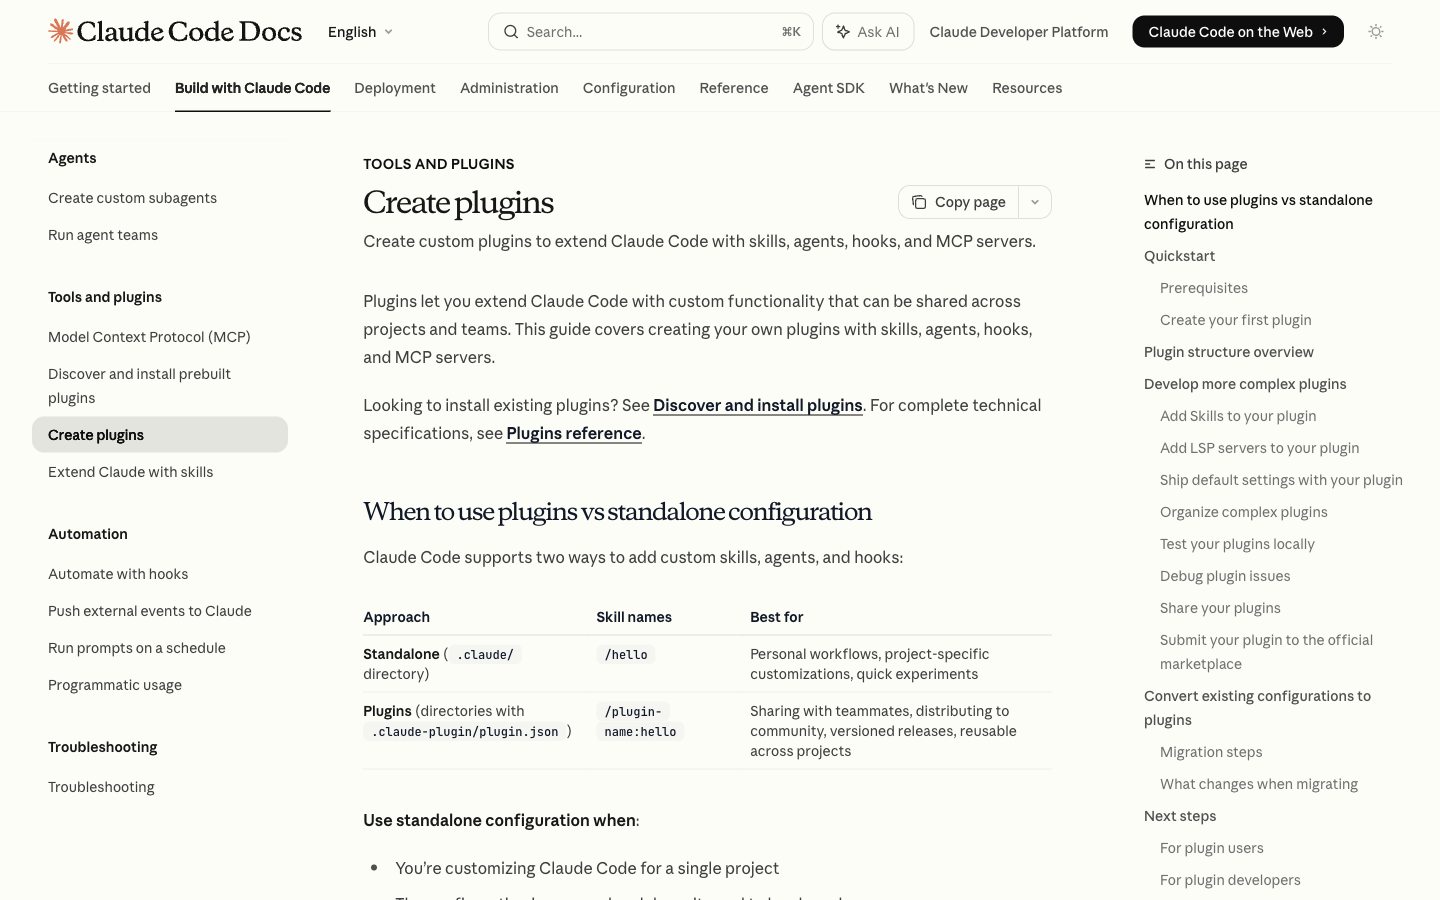Select Extend Claude with skills in sidebar
This screenshot has height=900, width=1440.
pyautogui.click(x=131, y=472)
